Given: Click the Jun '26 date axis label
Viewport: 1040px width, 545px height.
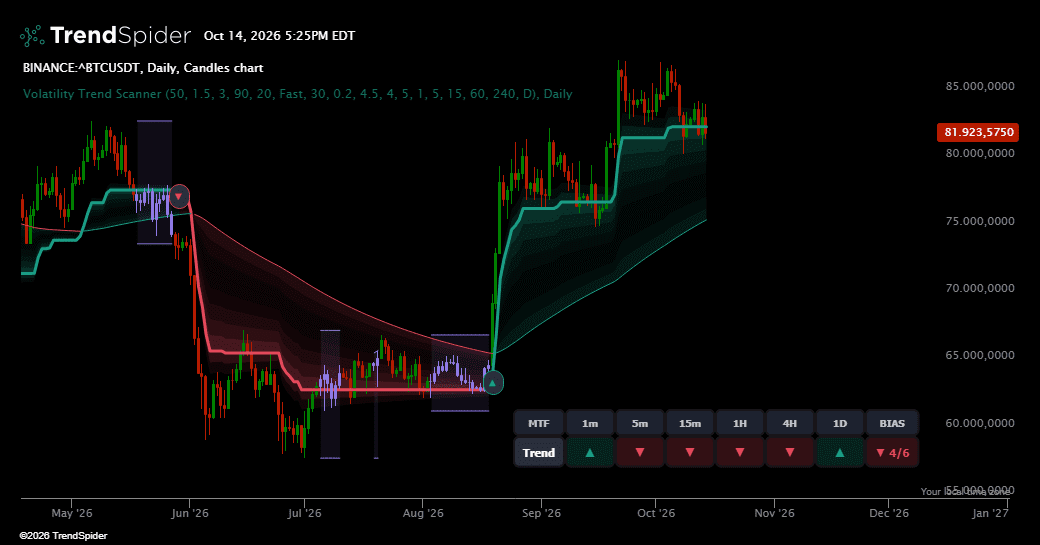Looking at the screenshot, I should point(190,513).
